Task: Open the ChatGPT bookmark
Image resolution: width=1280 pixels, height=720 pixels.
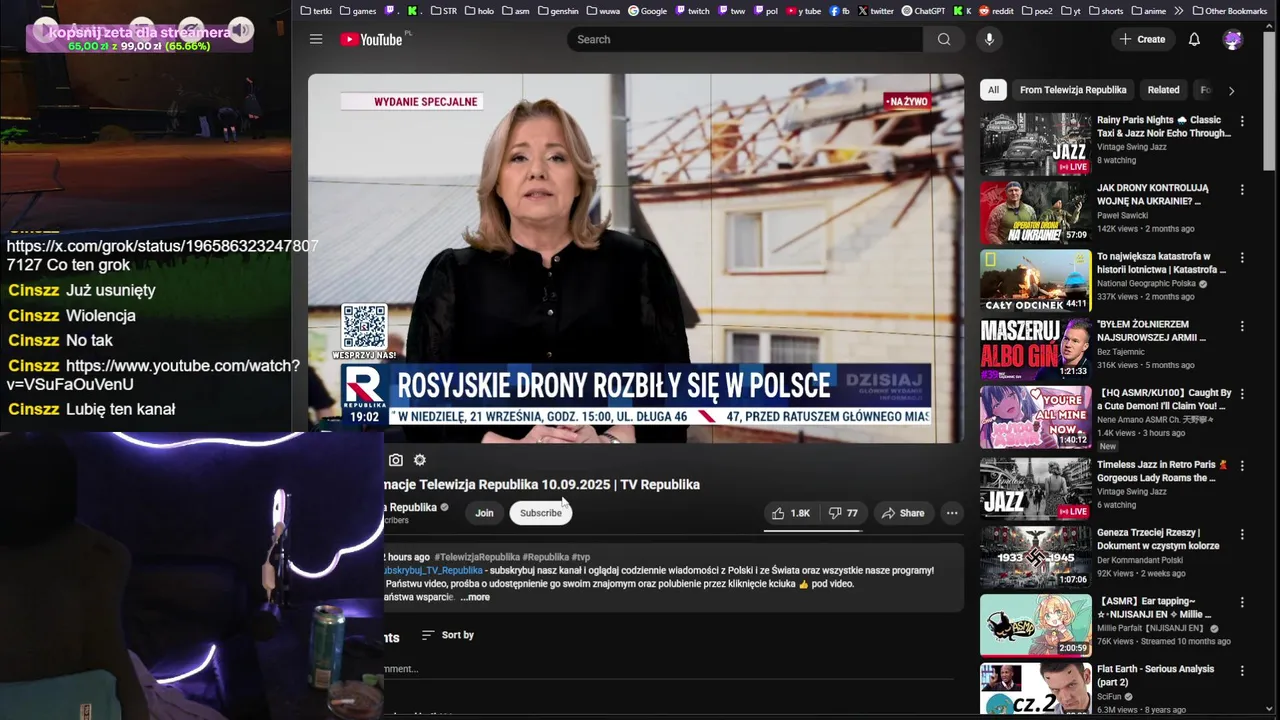Action: 923,11
